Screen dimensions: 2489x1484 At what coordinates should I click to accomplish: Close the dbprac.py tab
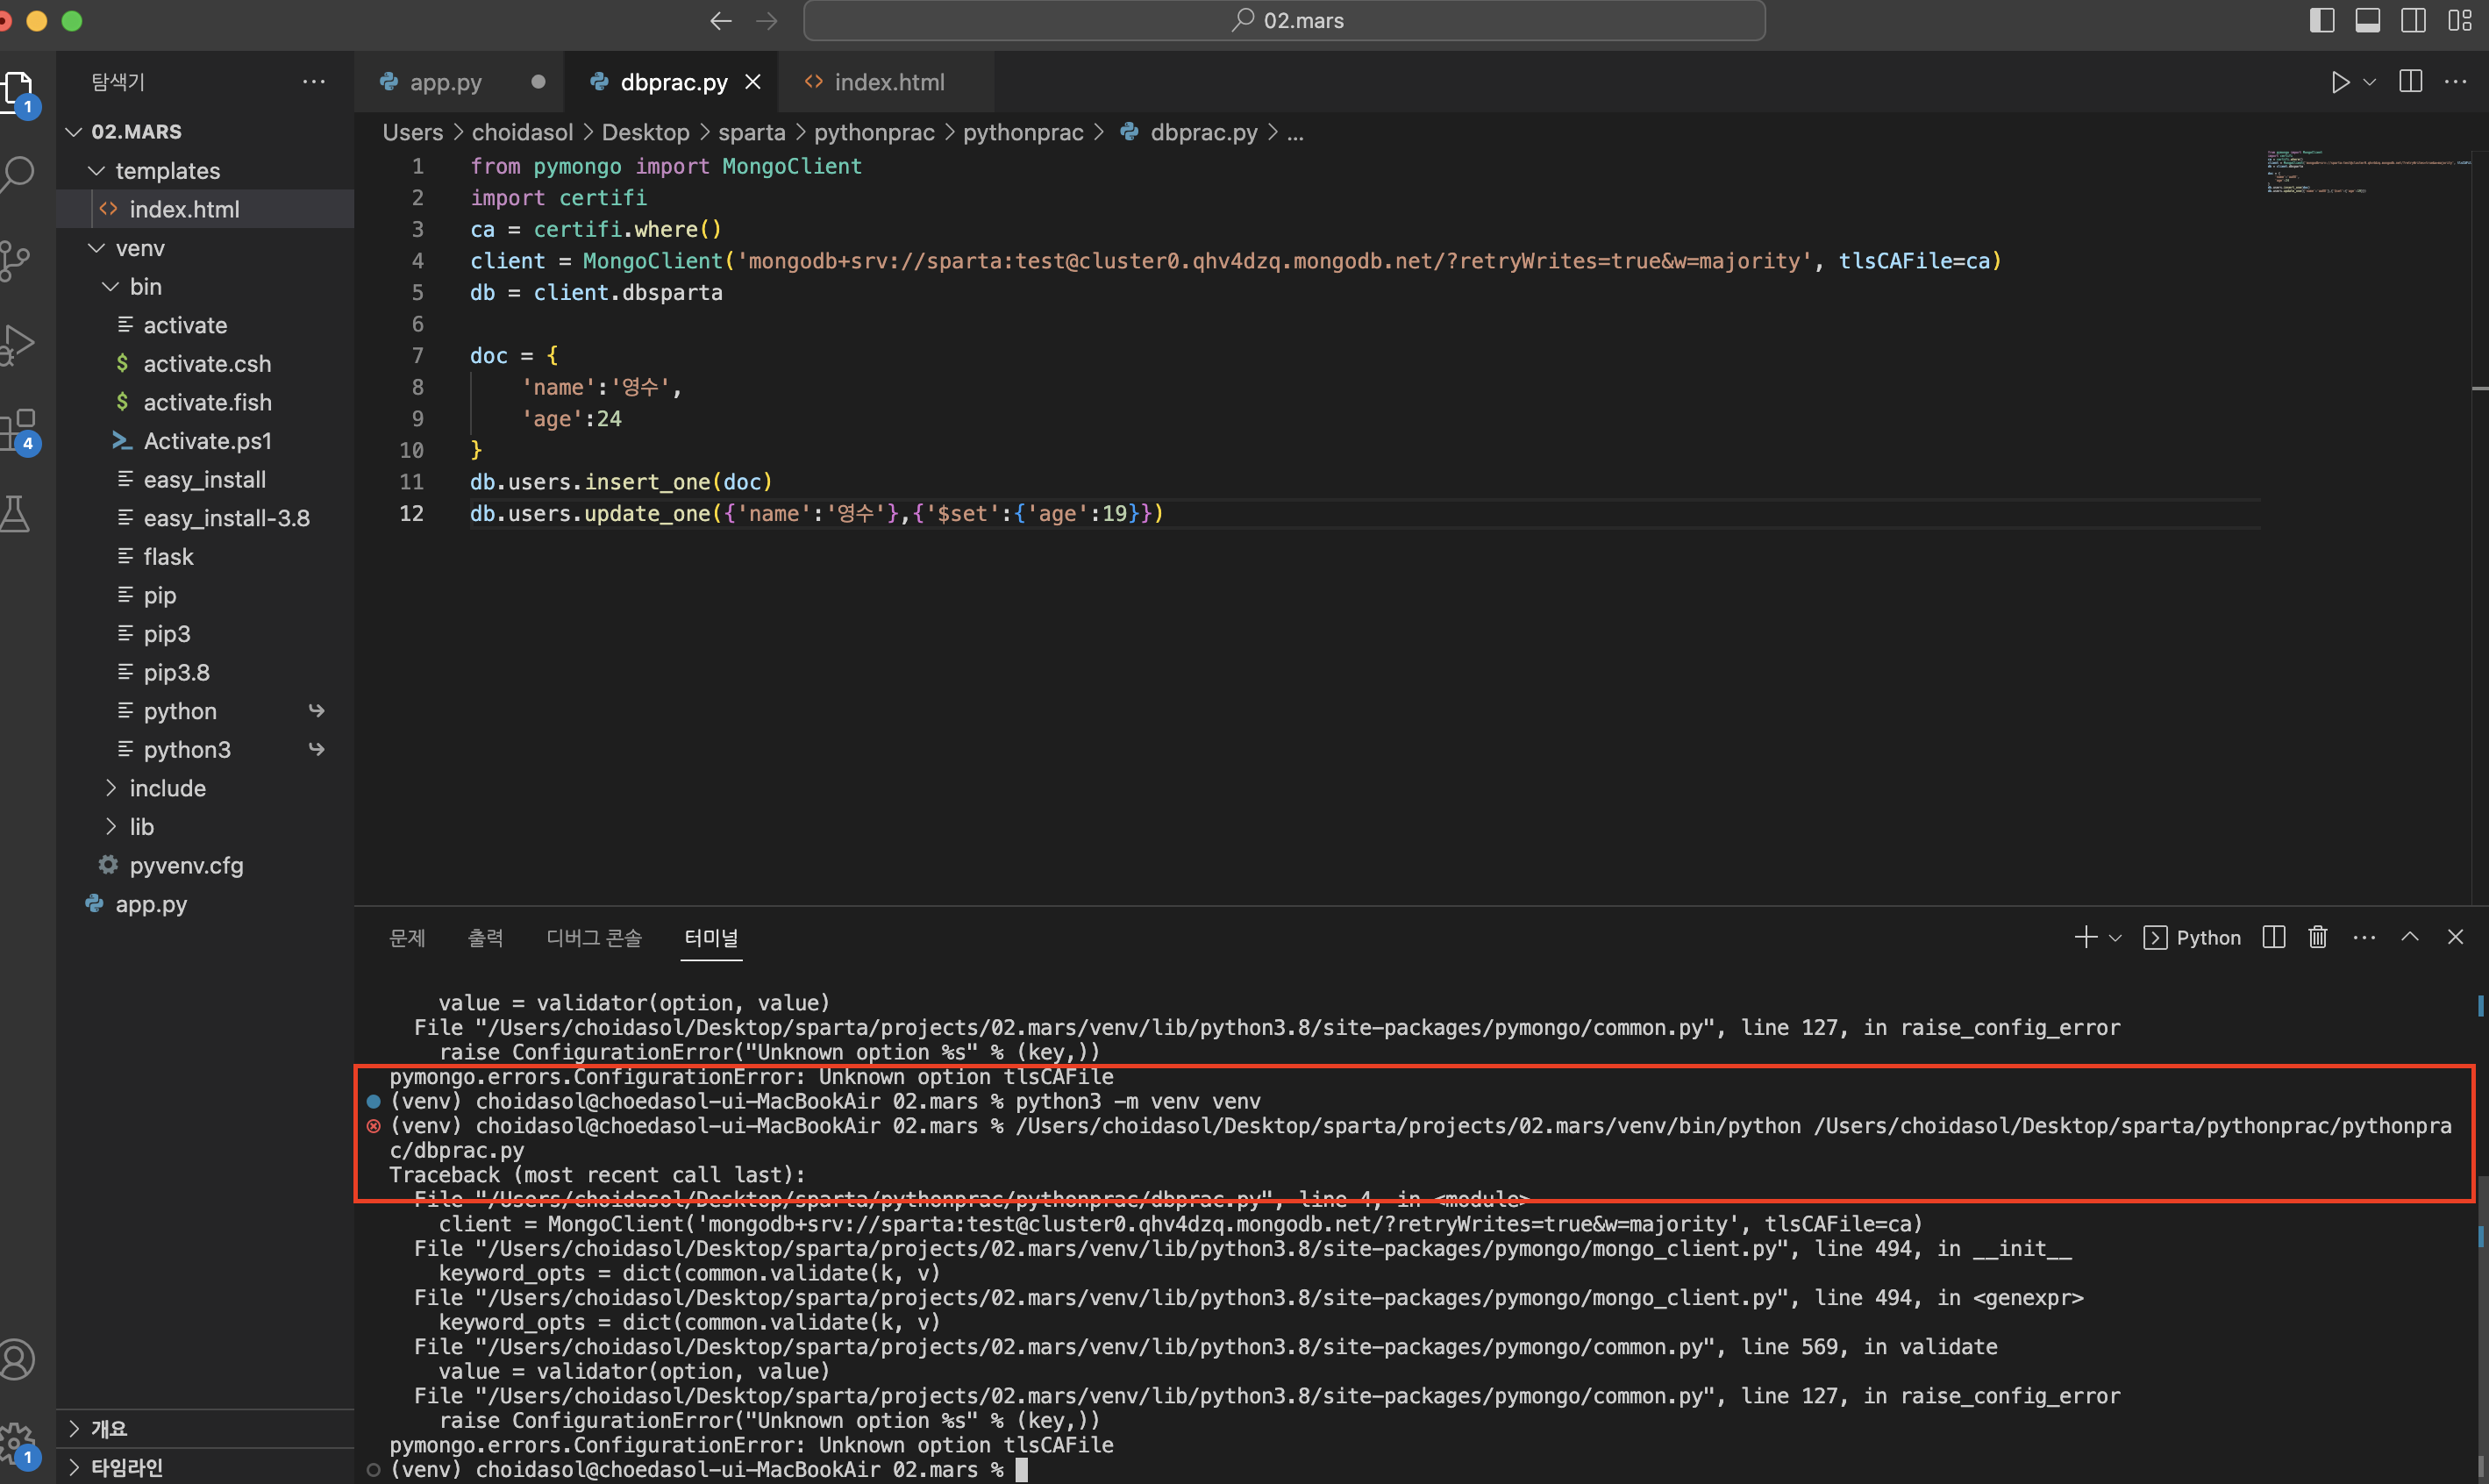tap(753, 82)
